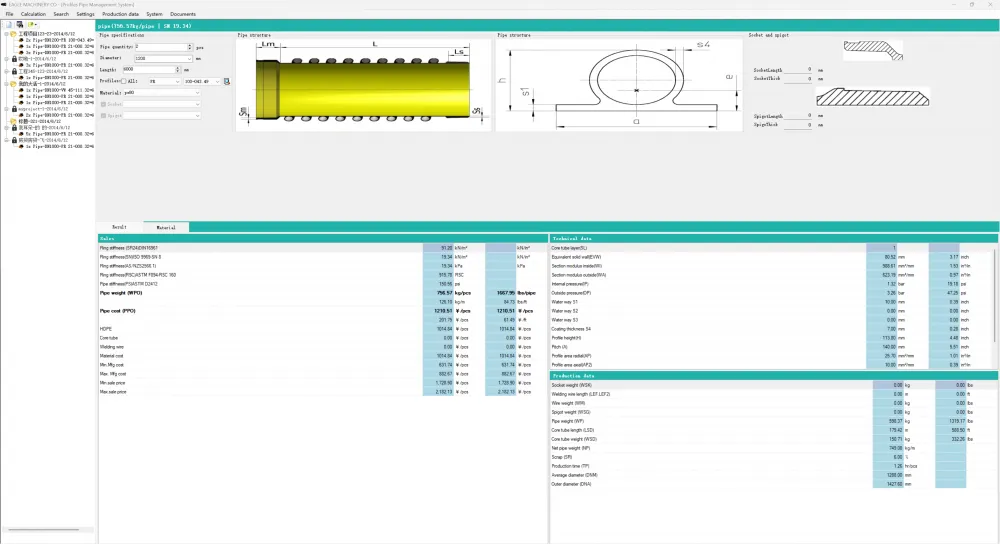
Task: Switch to the Result tab
Action: (x=119, y=227)
